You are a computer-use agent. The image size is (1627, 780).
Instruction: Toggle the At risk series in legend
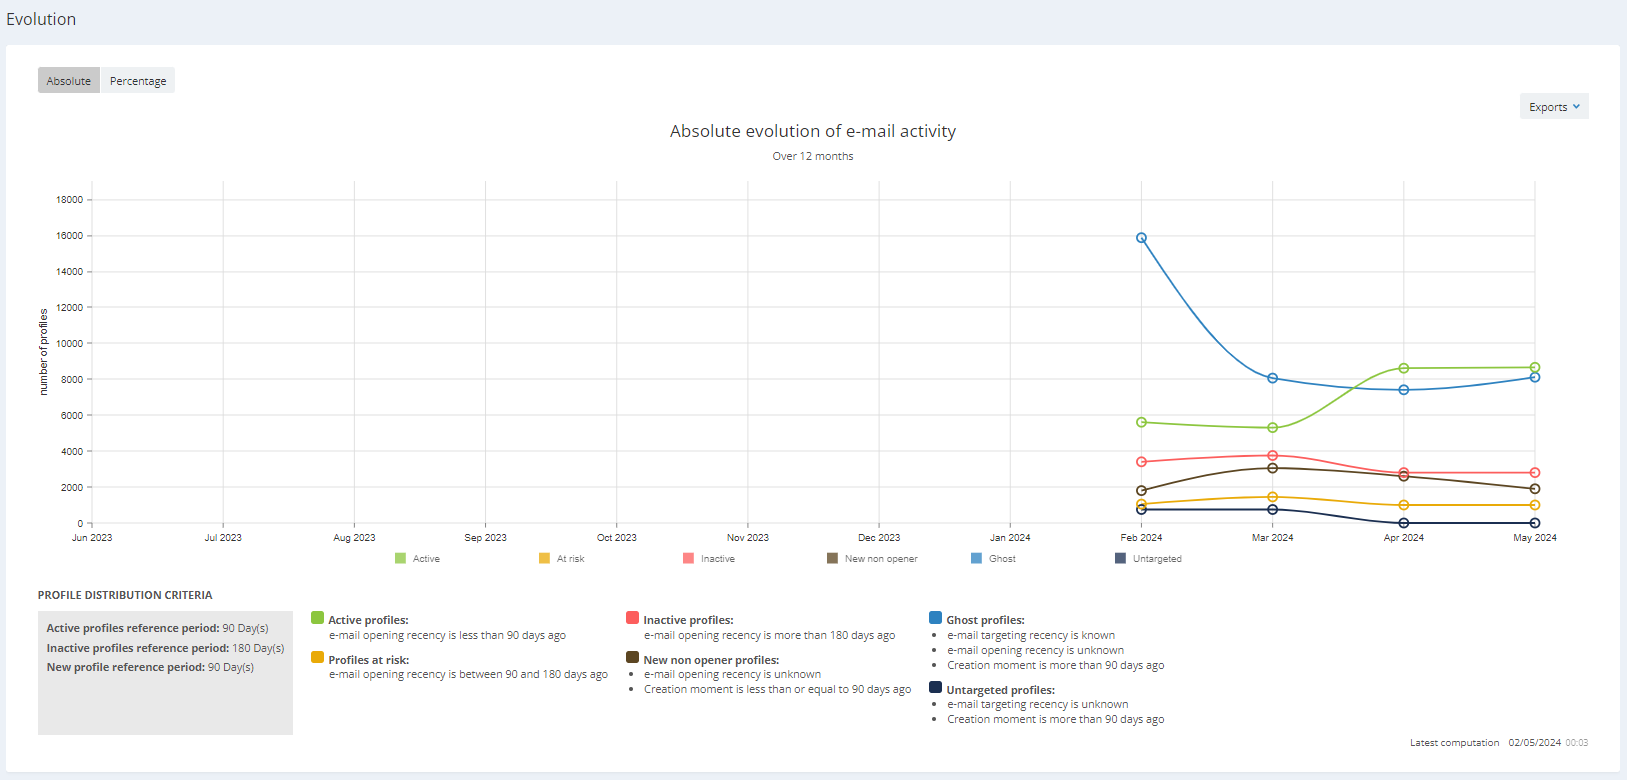[562, 559]
